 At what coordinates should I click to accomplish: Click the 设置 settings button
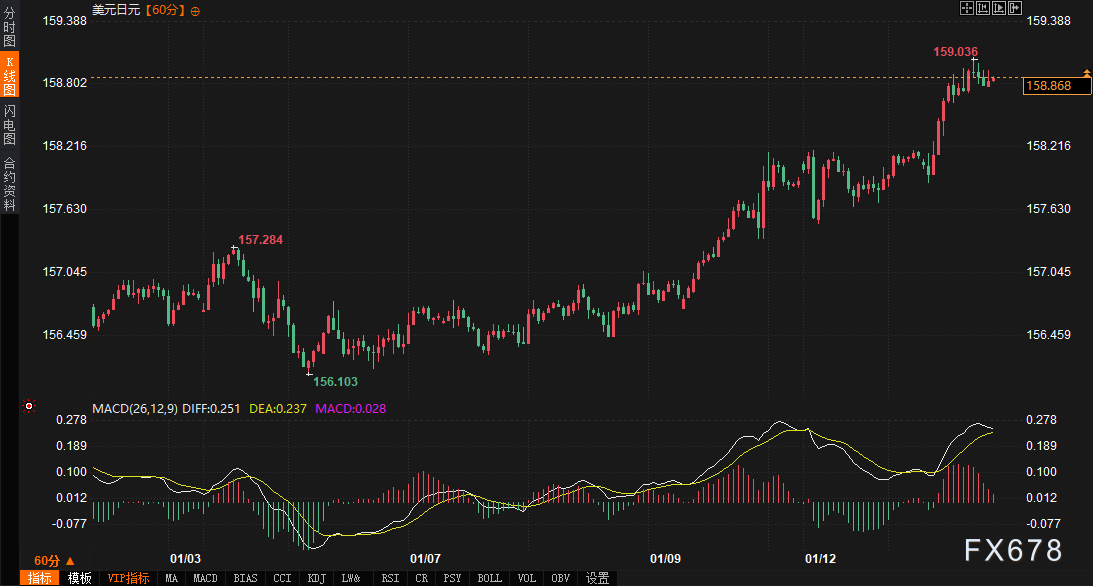(x=597, y=578)
